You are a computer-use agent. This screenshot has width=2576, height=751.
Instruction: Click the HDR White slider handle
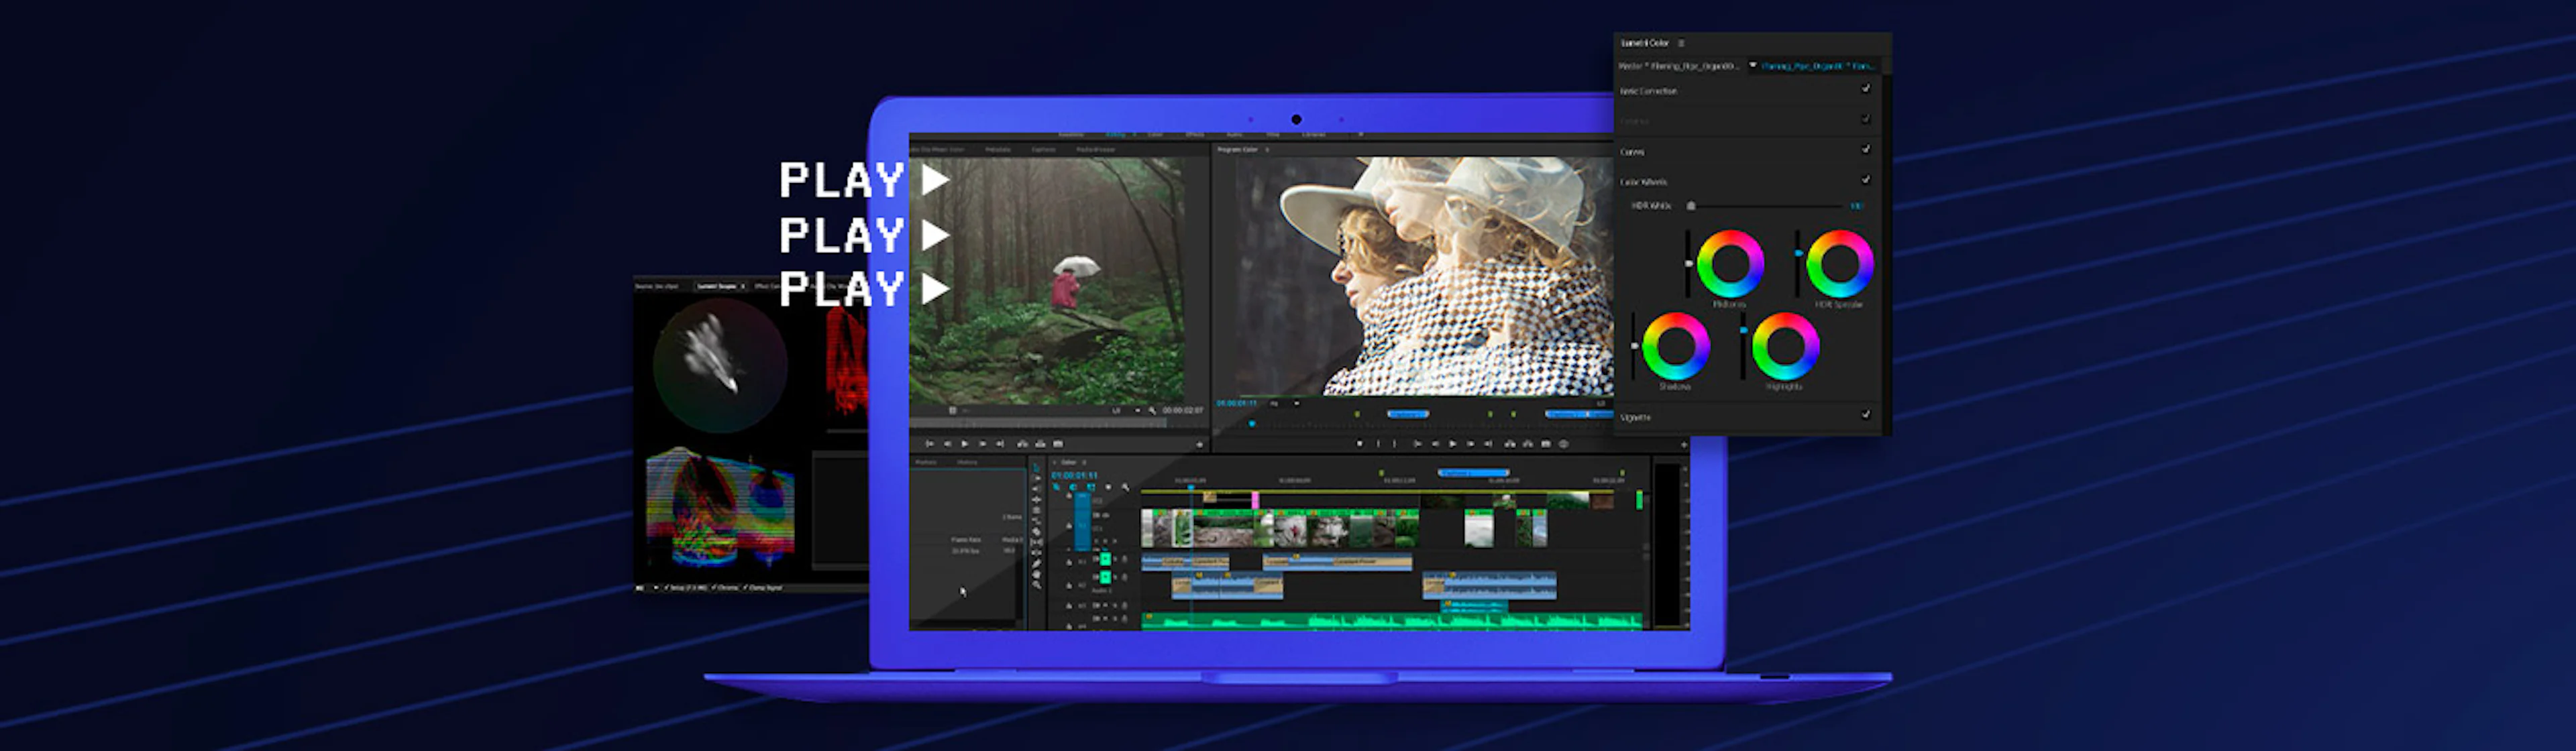[1691, 206]
